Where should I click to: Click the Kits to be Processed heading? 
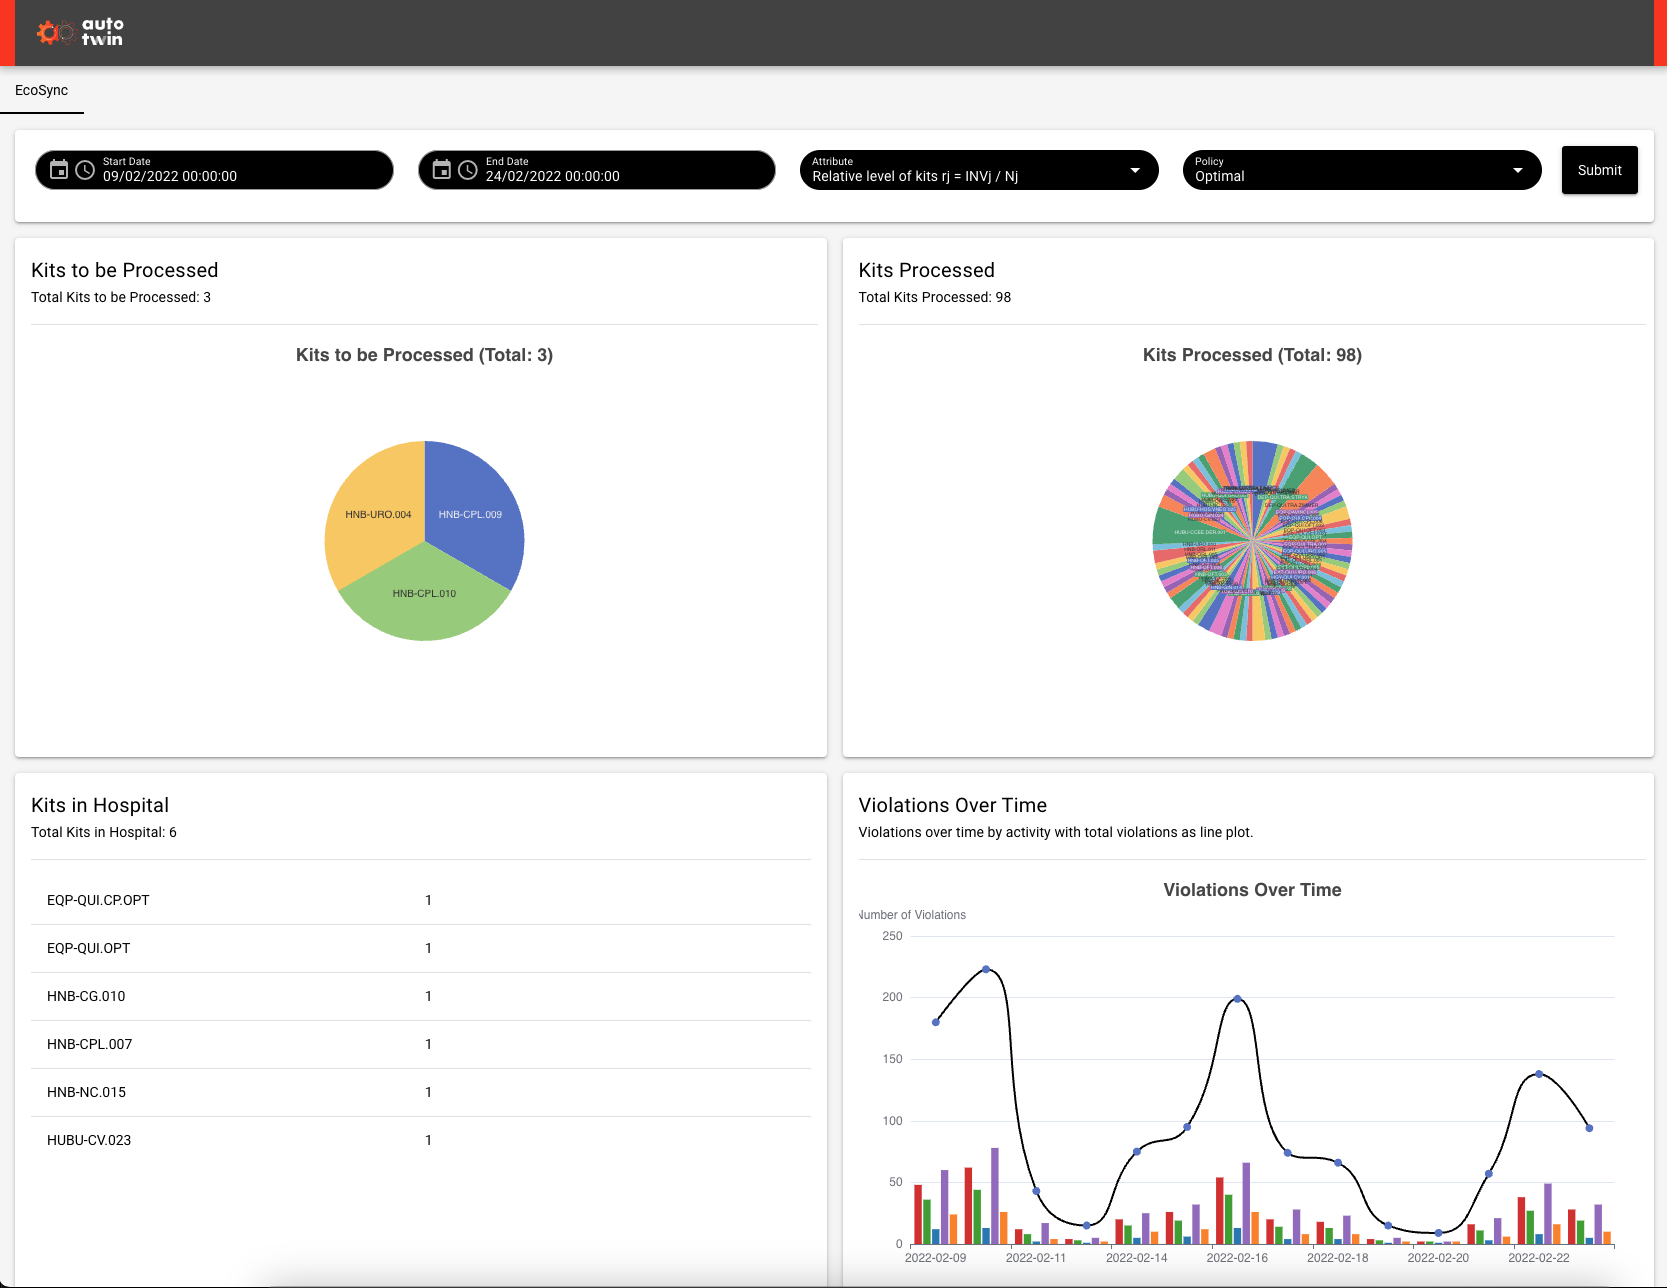(x=124, y=270)
